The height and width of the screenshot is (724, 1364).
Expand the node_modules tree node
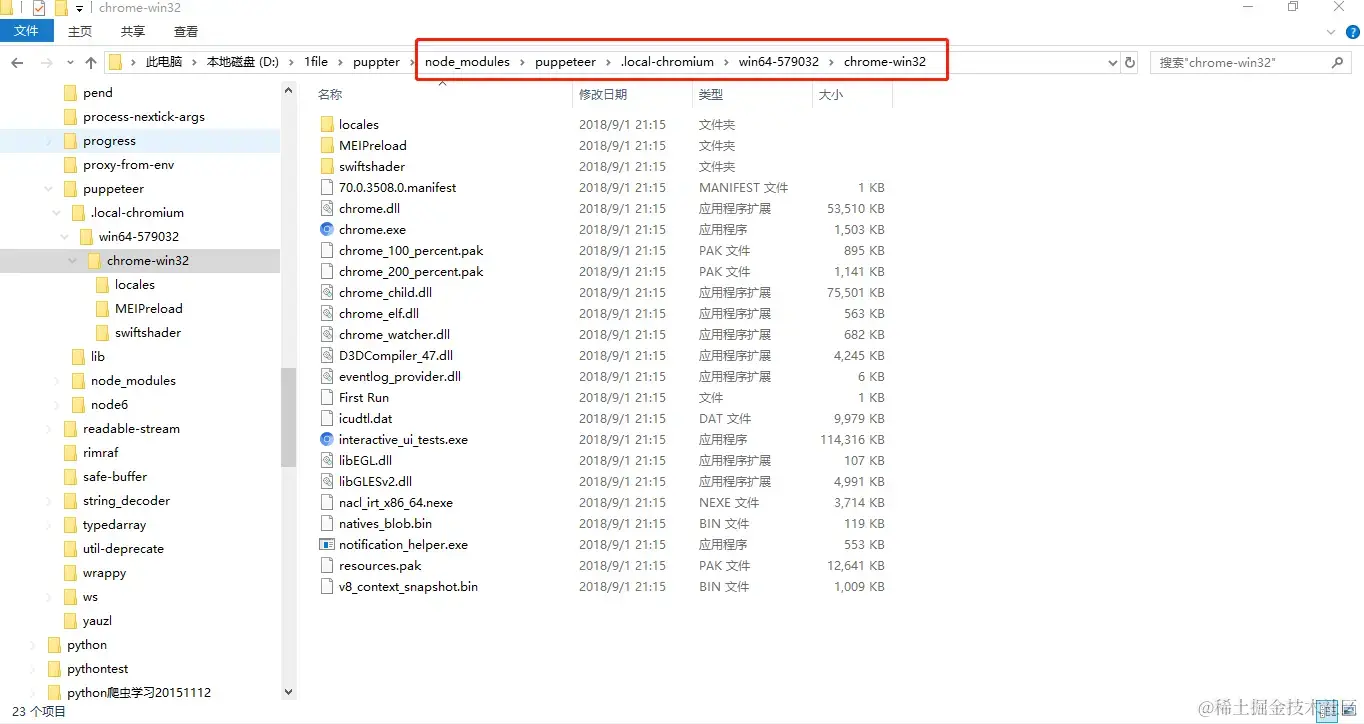coord(56,381)
